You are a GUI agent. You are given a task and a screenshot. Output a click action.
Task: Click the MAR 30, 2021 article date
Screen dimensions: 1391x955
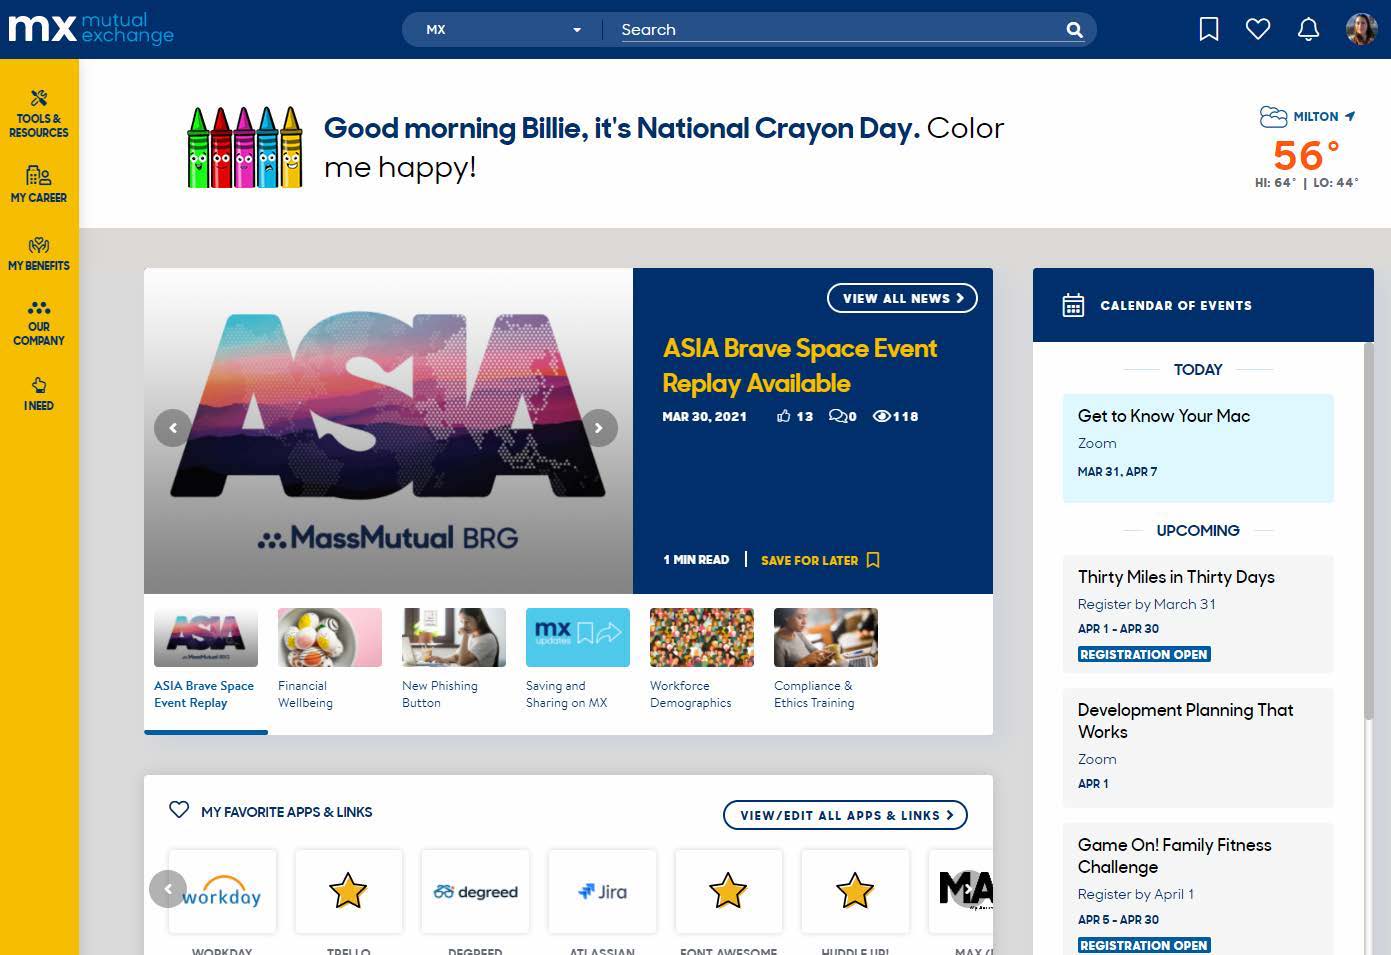[x=704, y=416]
